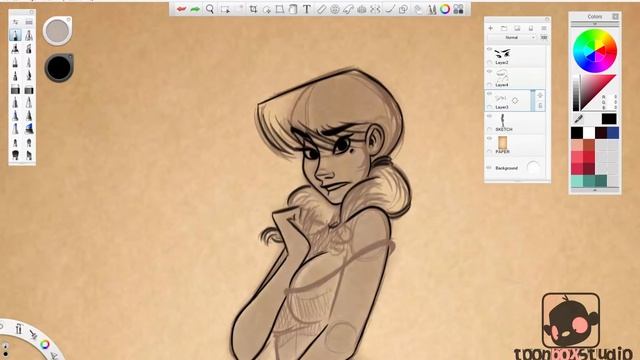This screenshot has width=640, height=360.
Task: Select the Distort transform tool
Action: pos(280,9)
